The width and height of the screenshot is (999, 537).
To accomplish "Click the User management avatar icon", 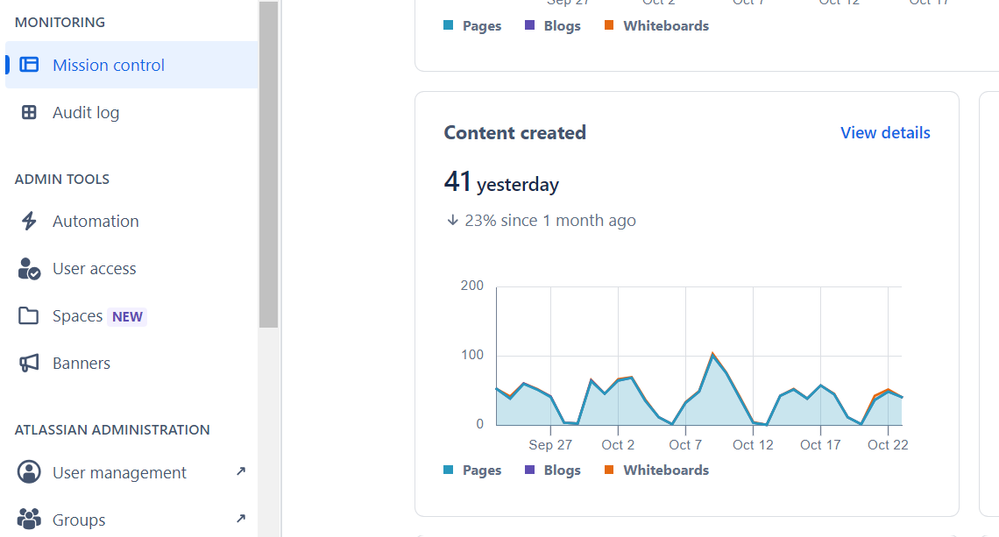I will [x=29, y=472].
